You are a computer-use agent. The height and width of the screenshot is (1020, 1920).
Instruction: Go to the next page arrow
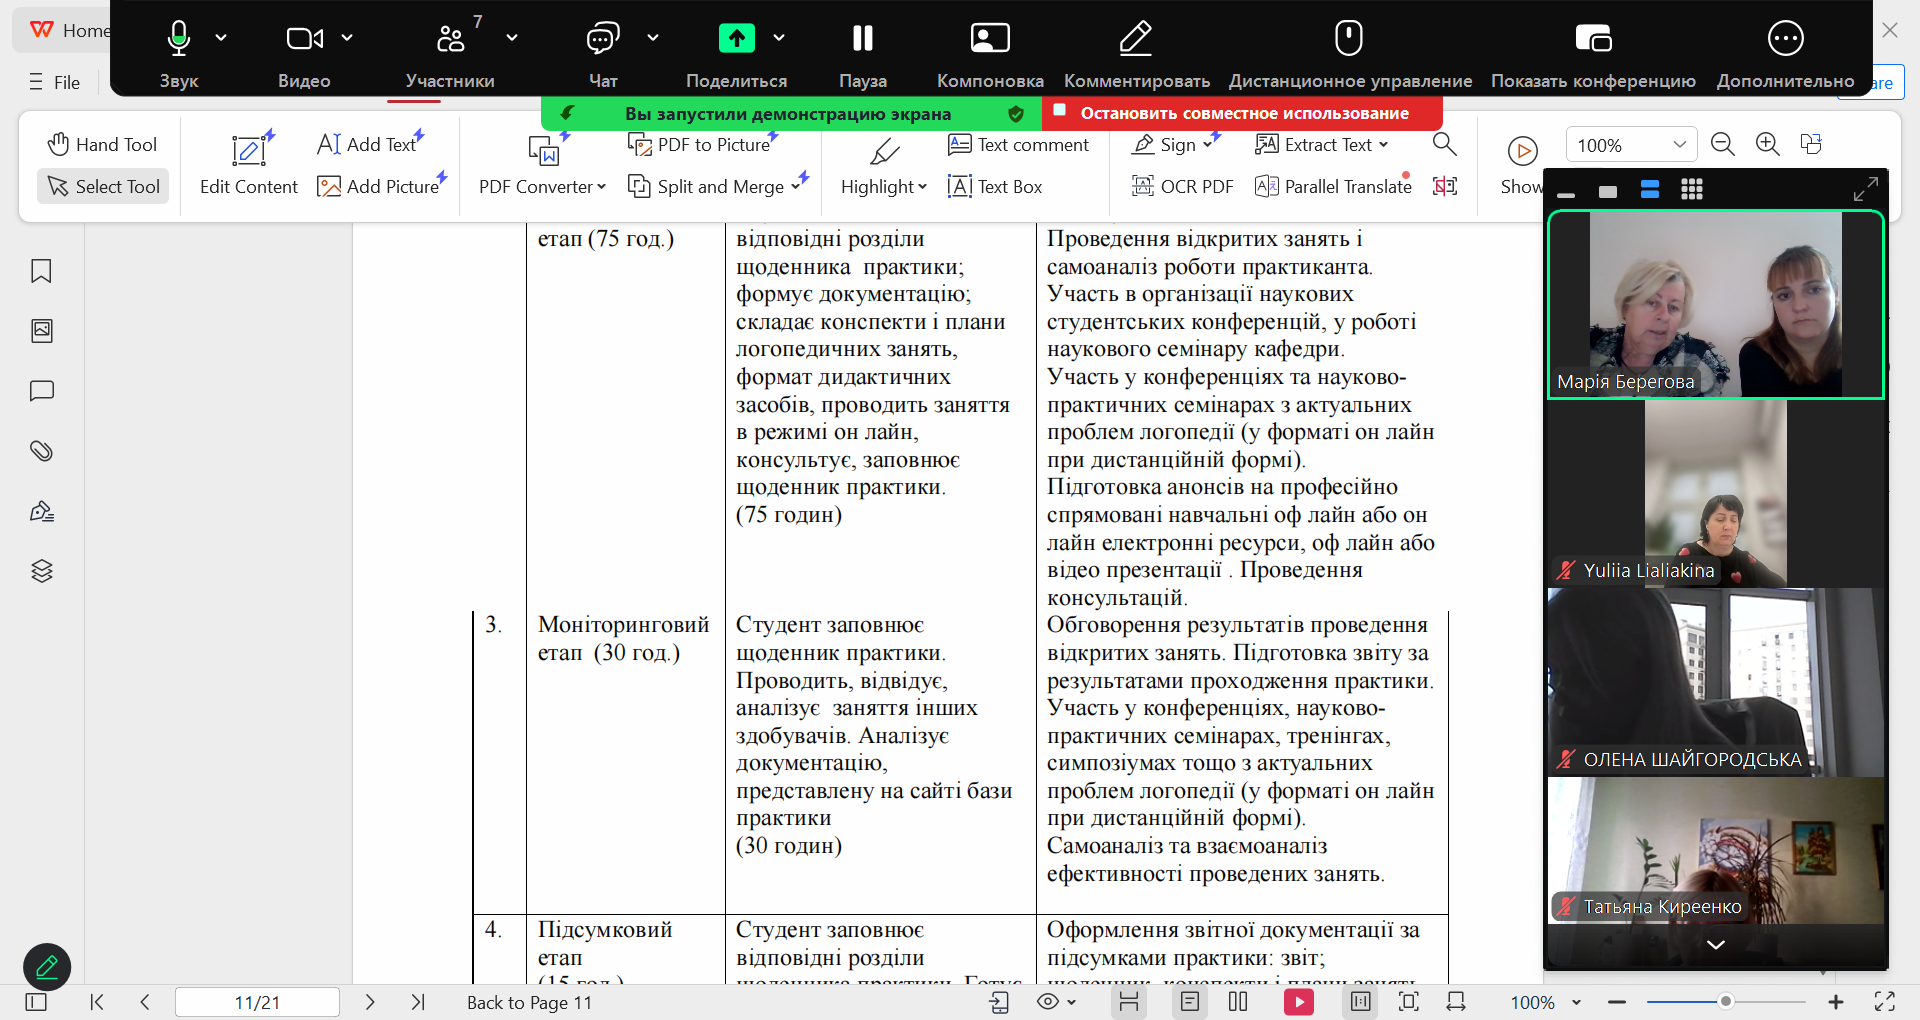tap(370, 1002)
